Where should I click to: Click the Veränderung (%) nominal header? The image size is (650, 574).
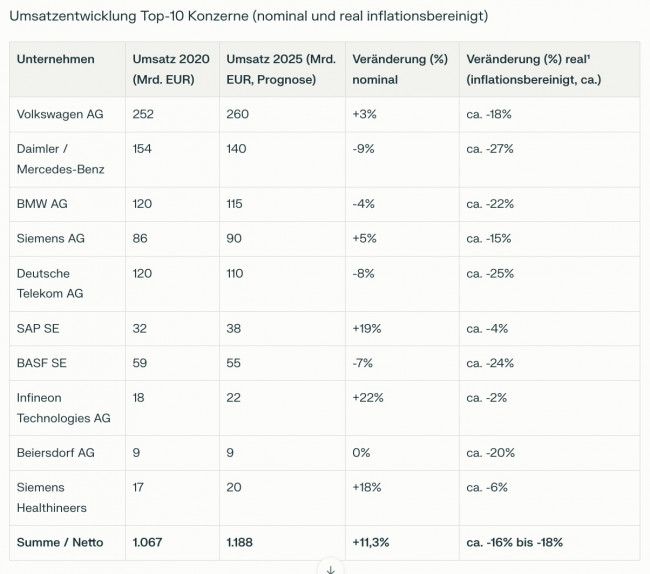click(400, 69)
